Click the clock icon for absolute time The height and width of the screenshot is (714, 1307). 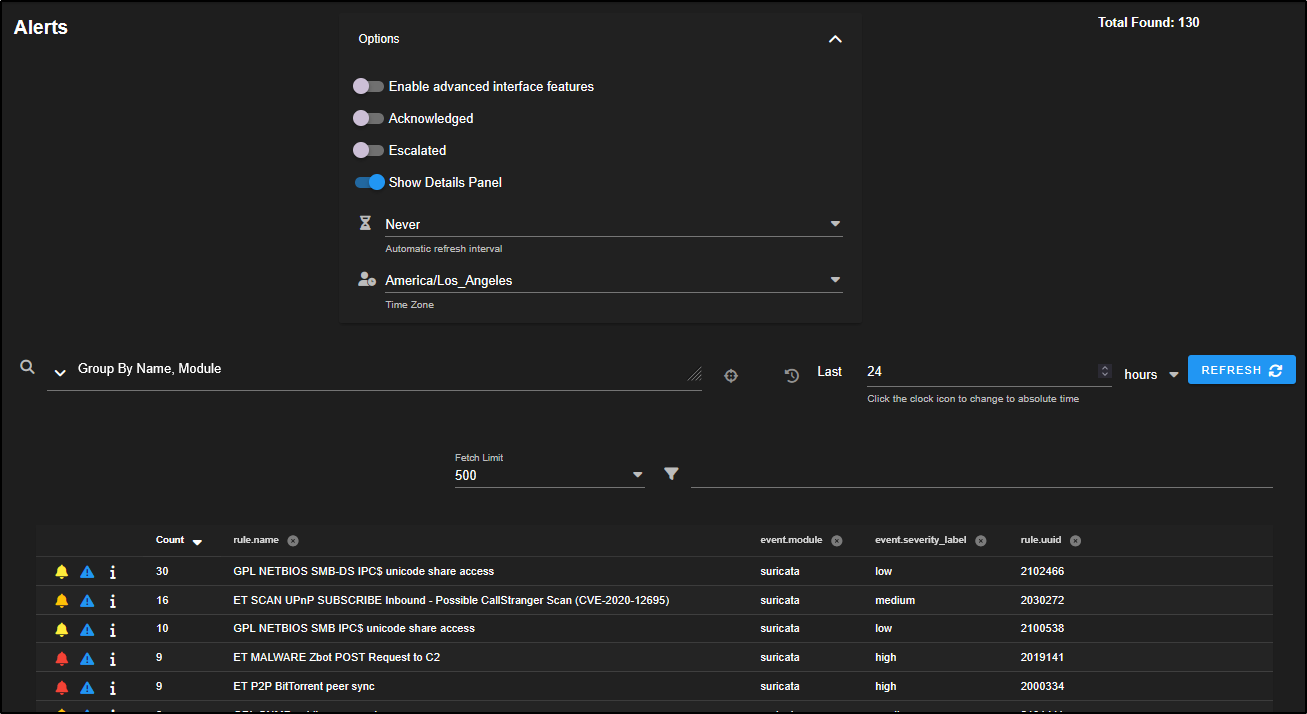tap(792, 376)
